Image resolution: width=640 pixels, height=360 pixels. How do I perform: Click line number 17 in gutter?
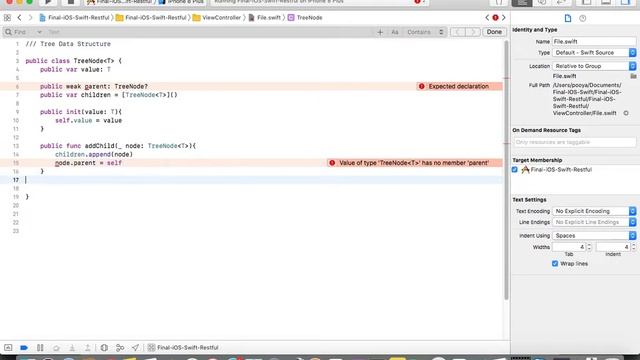click(x=16, y=180)
